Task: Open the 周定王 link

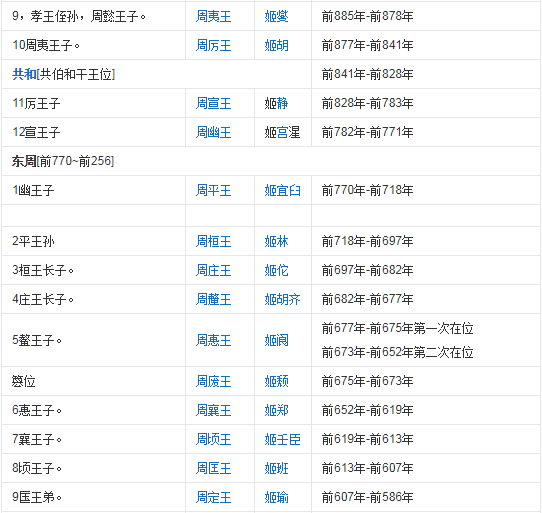Action: 213,498
